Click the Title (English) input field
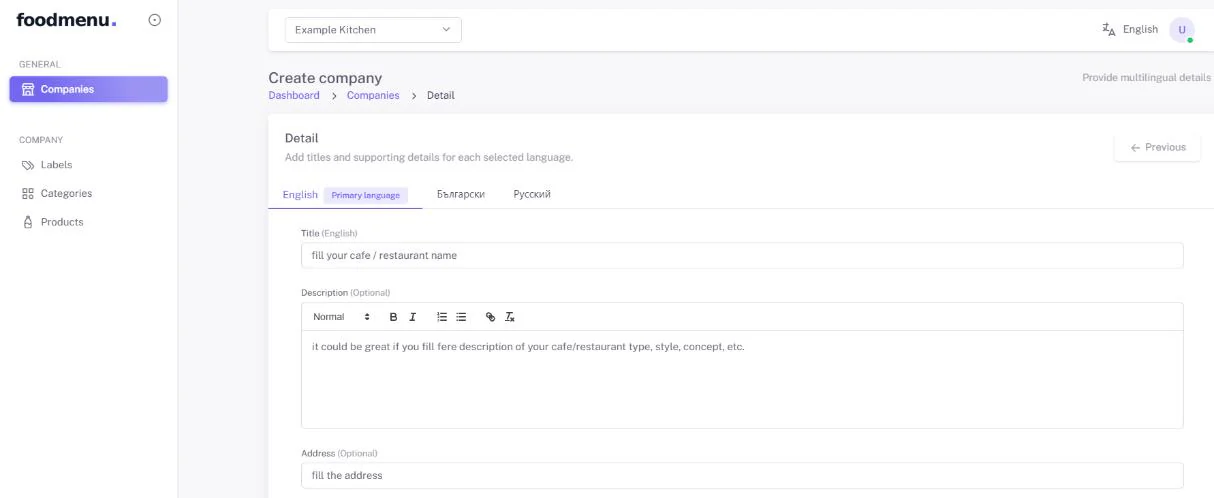The image size is (1214, 498). pos(742,256)
